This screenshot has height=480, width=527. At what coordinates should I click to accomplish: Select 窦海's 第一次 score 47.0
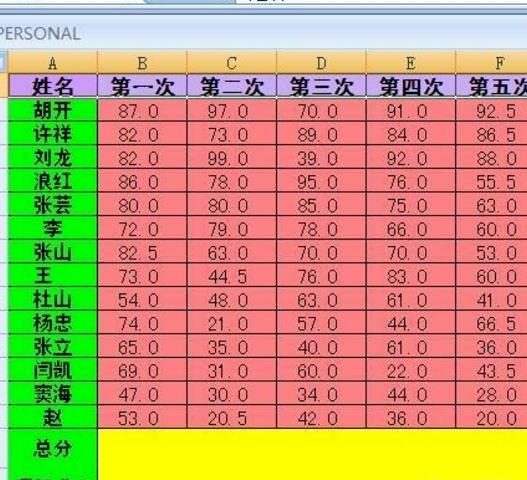point(142,393)
